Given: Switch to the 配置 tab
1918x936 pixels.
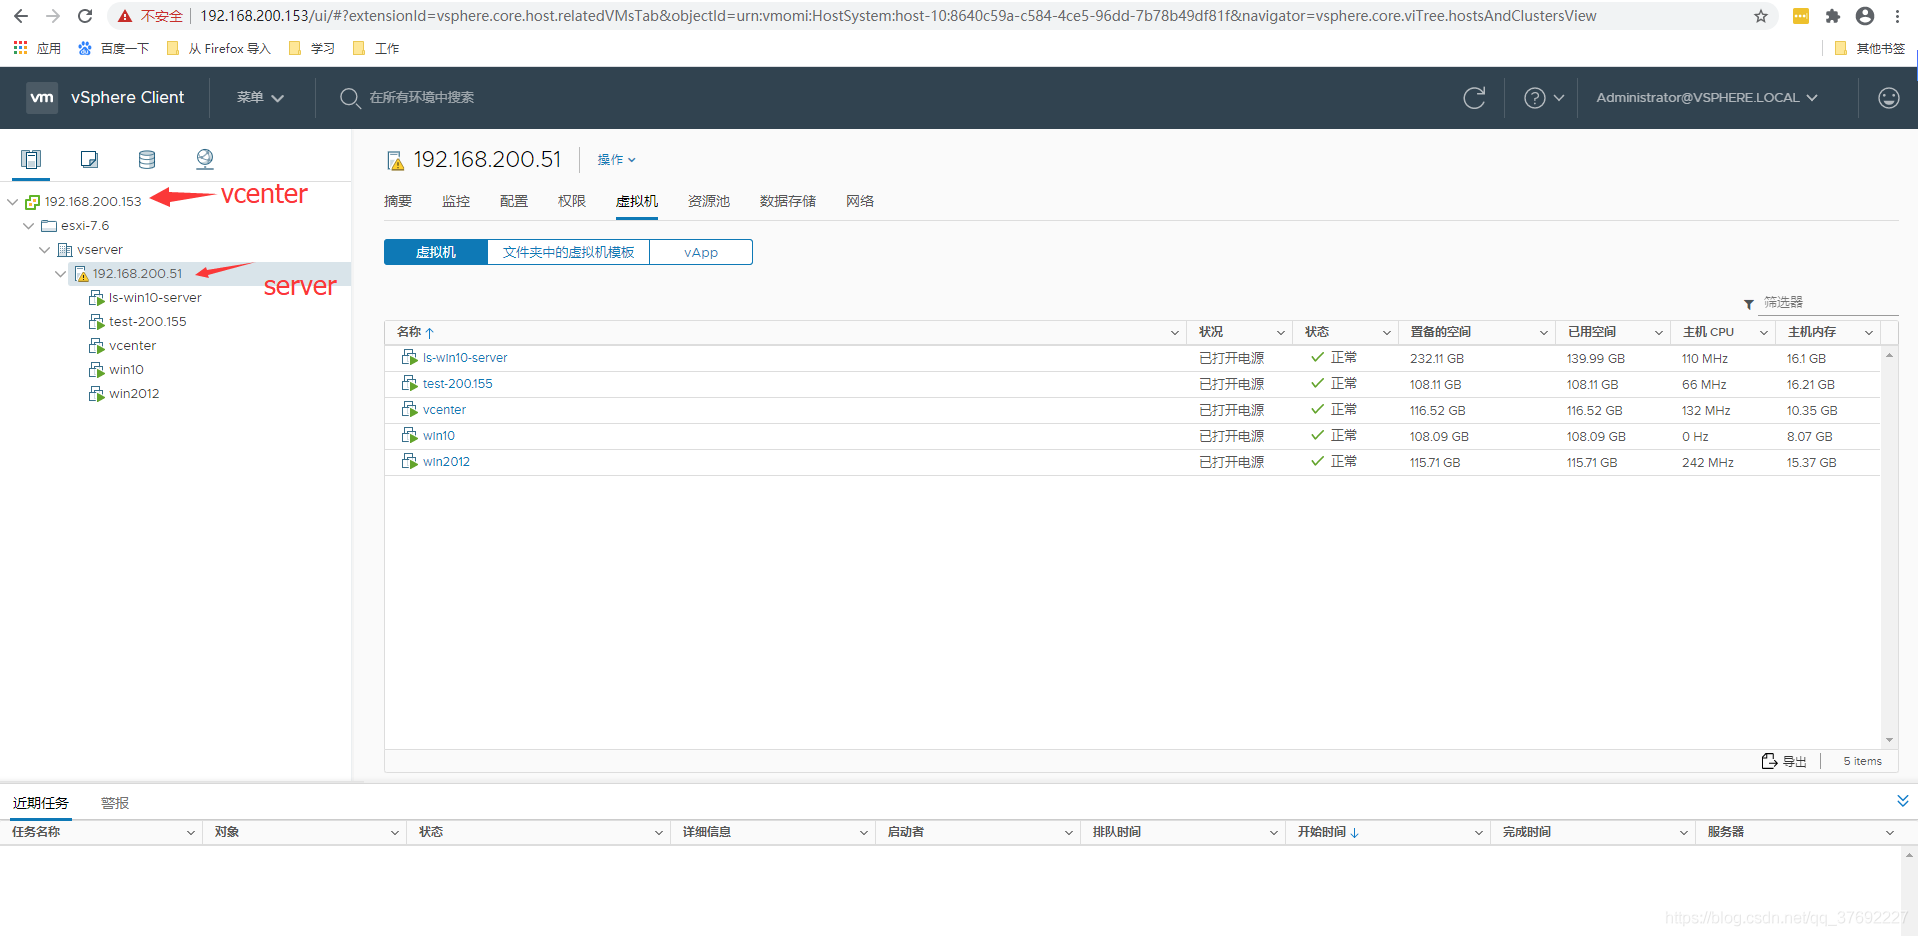Looking at the screenshot, I should pos(514,201).
